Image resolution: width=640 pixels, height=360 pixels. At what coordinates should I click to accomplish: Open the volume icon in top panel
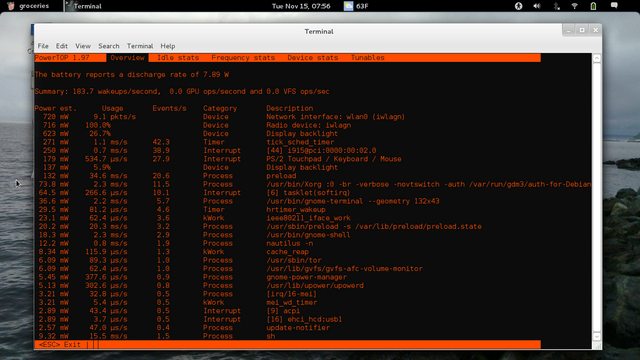tap(537, 6)
